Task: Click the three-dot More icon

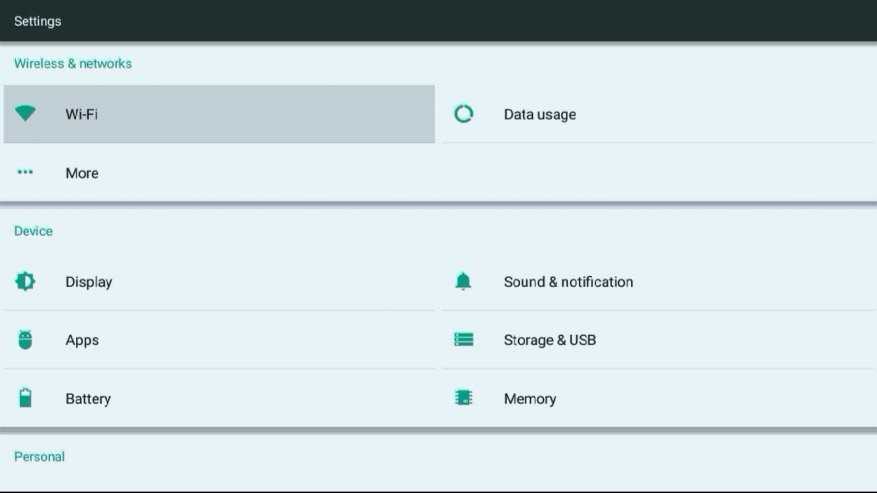Action: tap(25, 173)
